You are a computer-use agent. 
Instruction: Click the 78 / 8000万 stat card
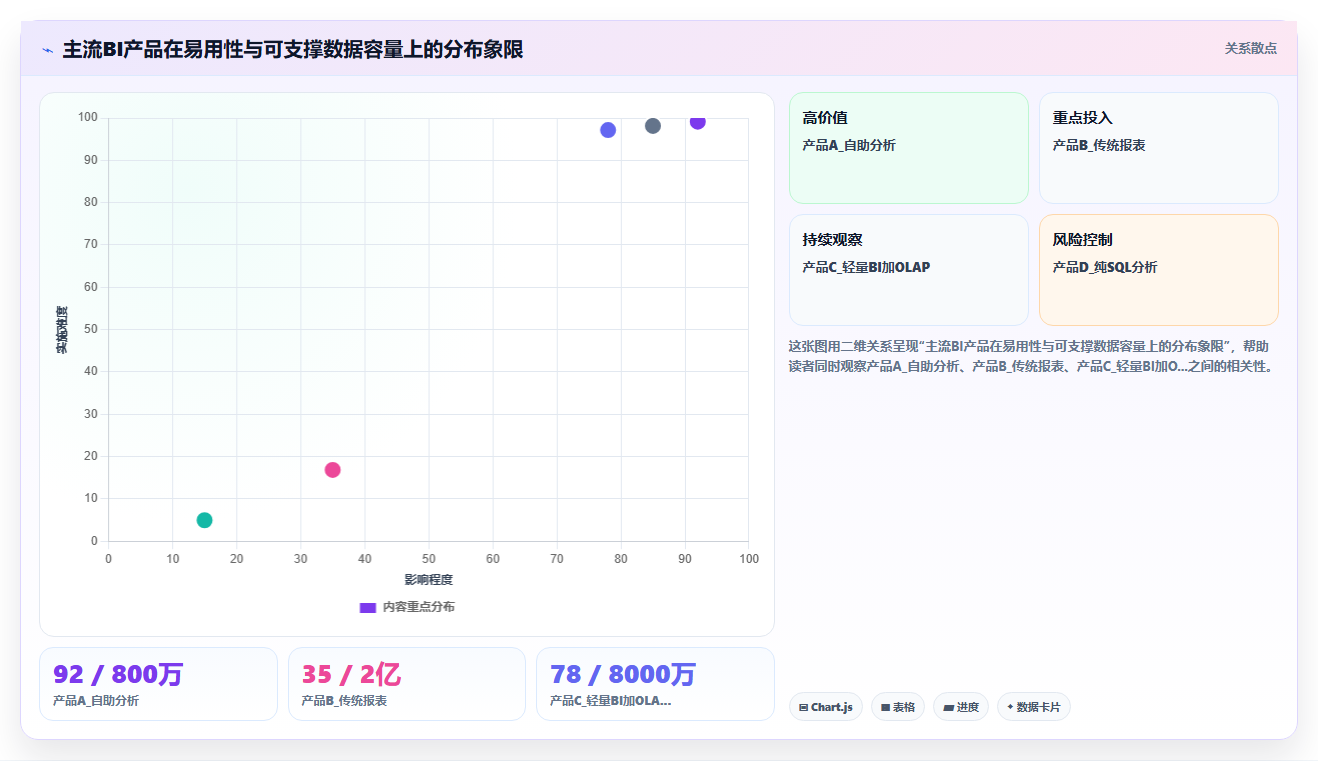[x=655, y=684]
